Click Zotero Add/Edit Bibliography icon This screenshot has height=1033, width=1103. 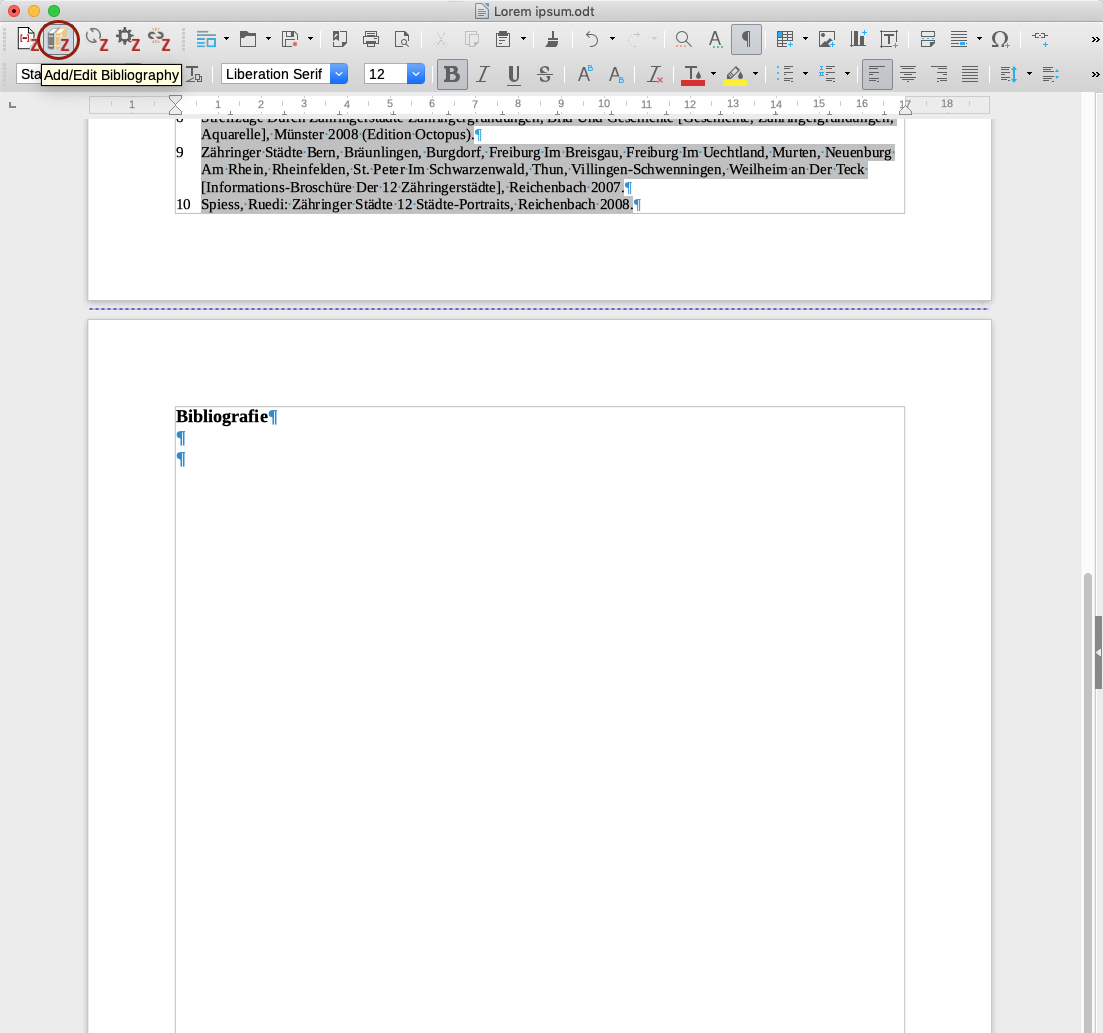coord(60,39)
